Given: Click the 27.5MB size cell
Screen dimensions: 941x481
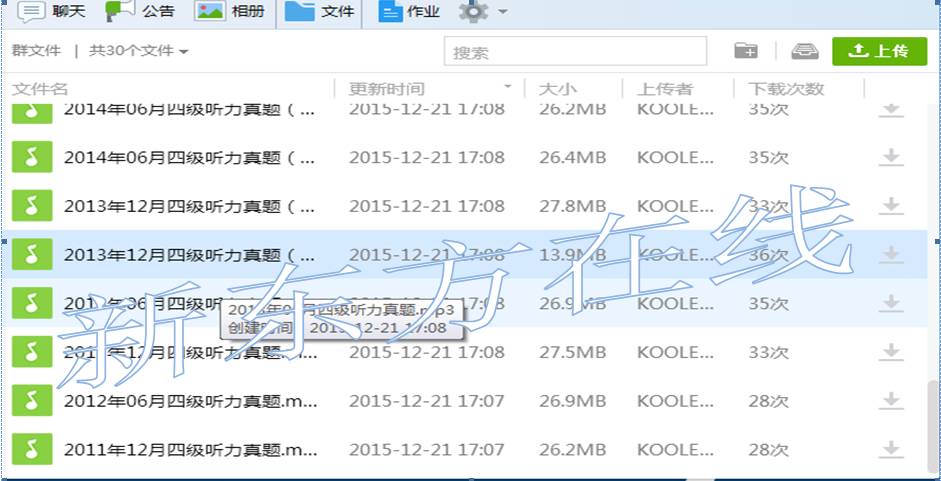Looking at the screenshot, I should [x=573, y=352].
